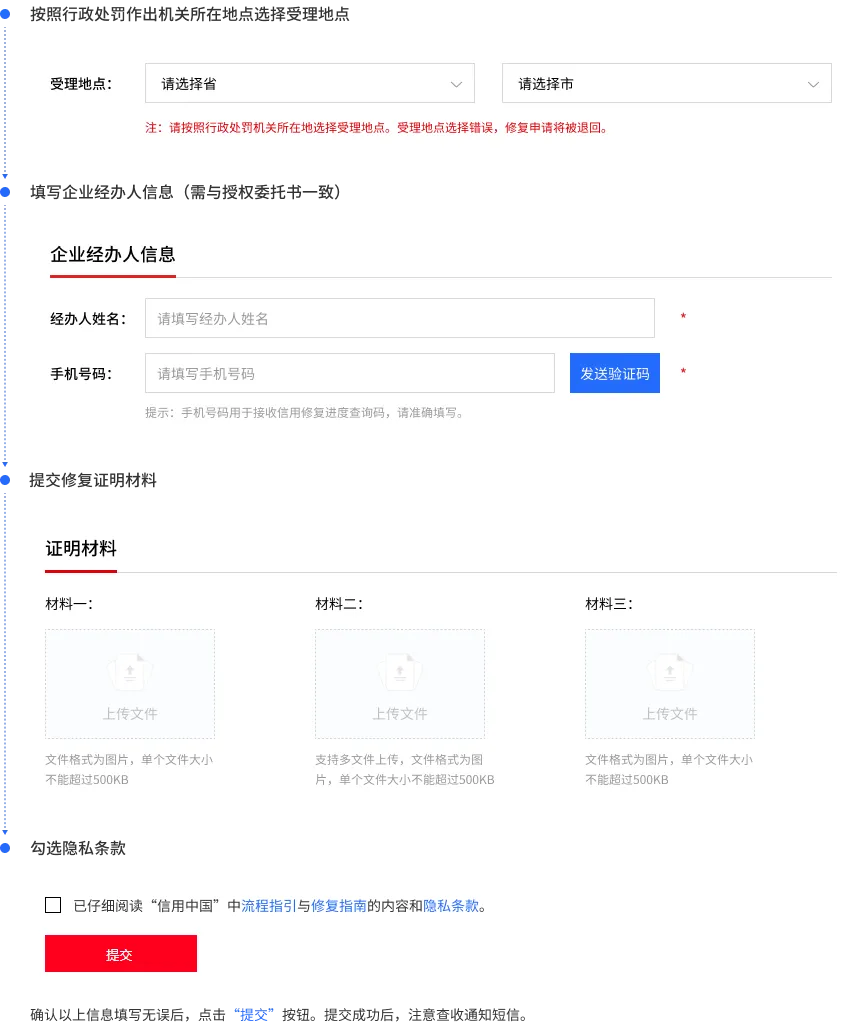Click the chevron on the 请选择省 selector
852x1029 pixels.
(x=456, y=84)
